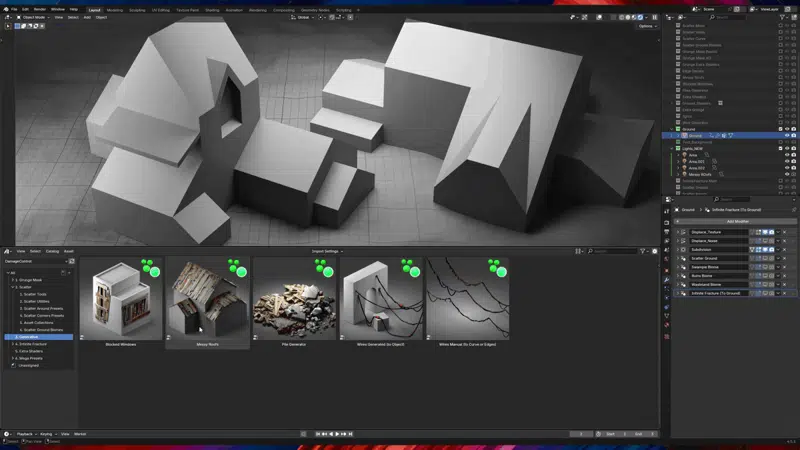The width and height of the screenshot is (800, 450).
Task: Click the Blender logo menu
Action: (x=6, y=9)
